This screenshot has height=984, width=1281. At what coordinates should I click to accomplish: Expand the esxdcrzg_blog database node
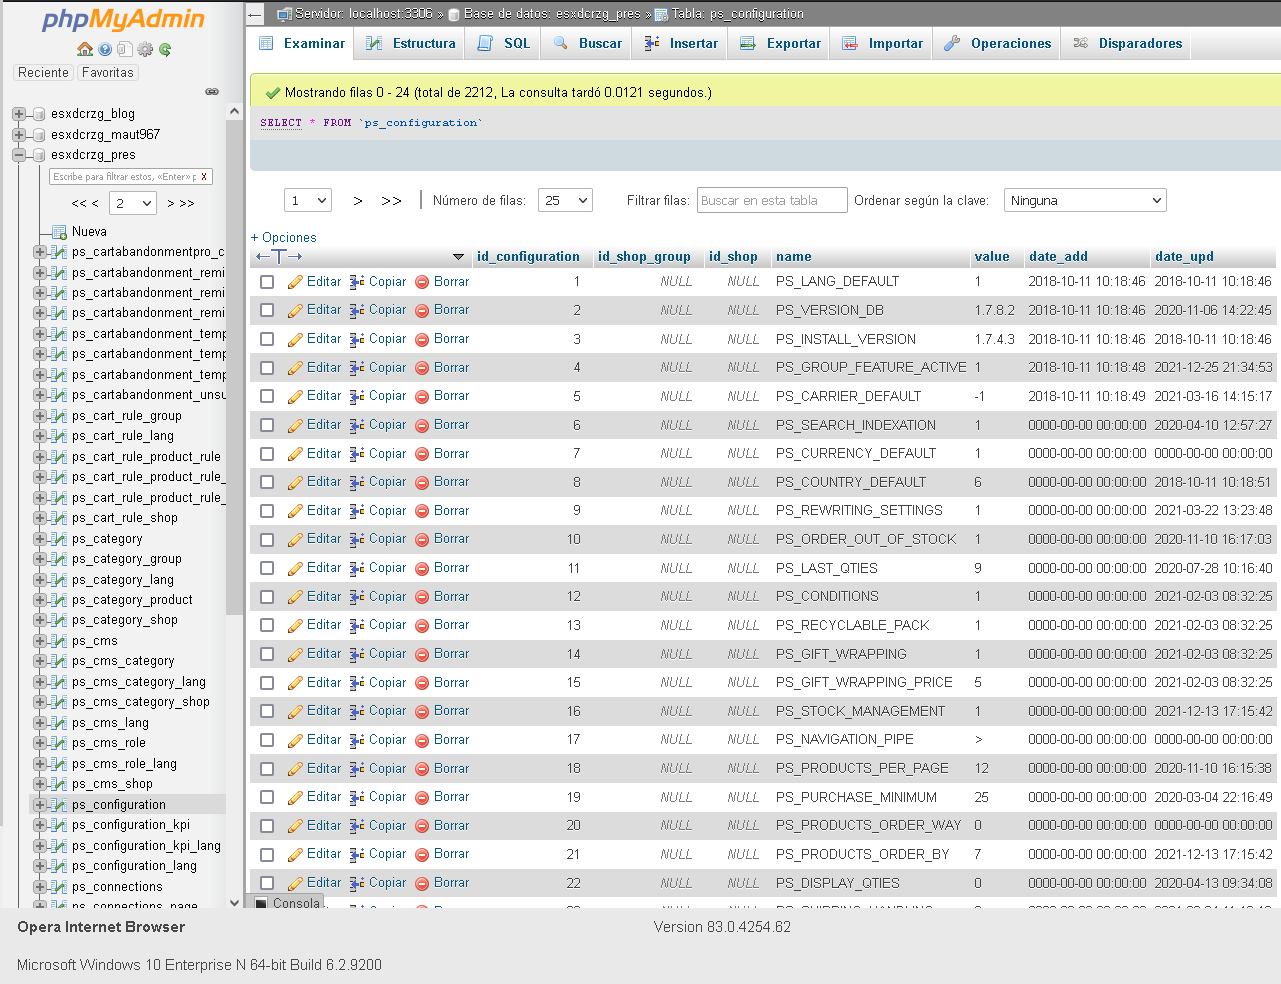click(19, 114)
